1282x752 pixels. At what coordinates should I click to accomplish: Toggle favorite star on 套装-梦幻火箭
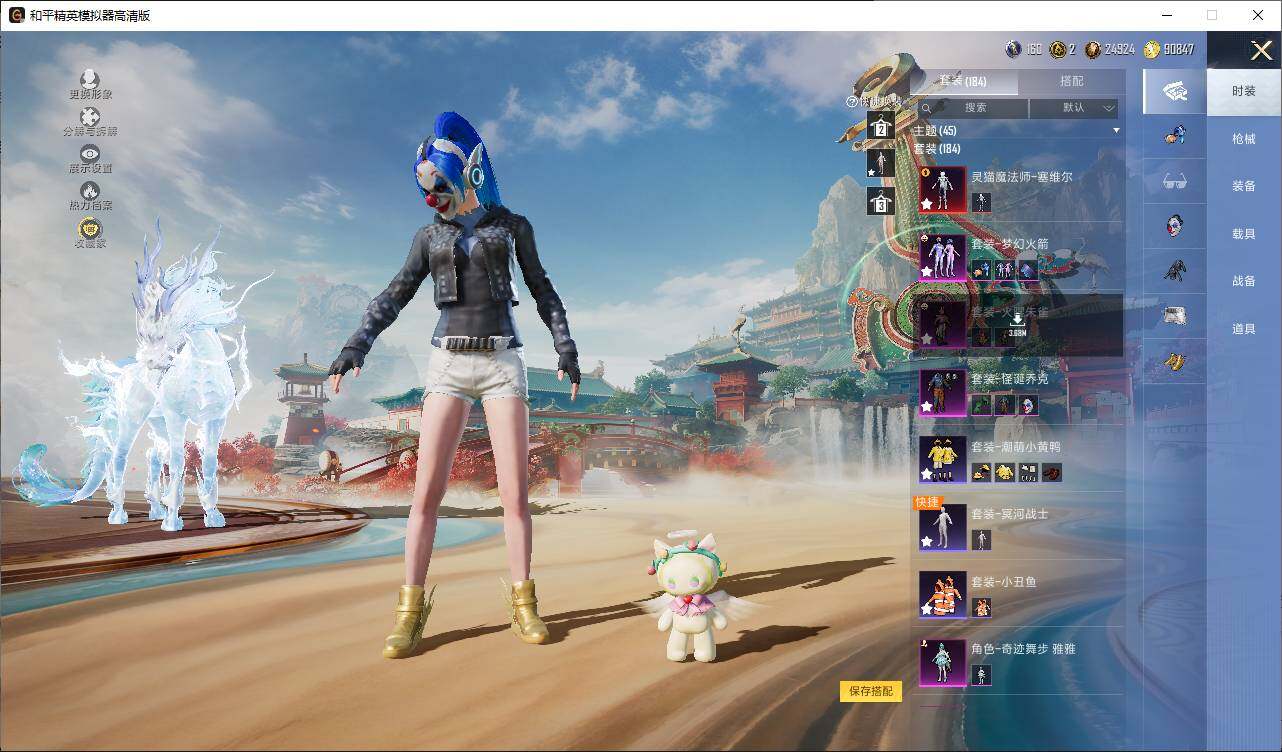coord(927,271)
